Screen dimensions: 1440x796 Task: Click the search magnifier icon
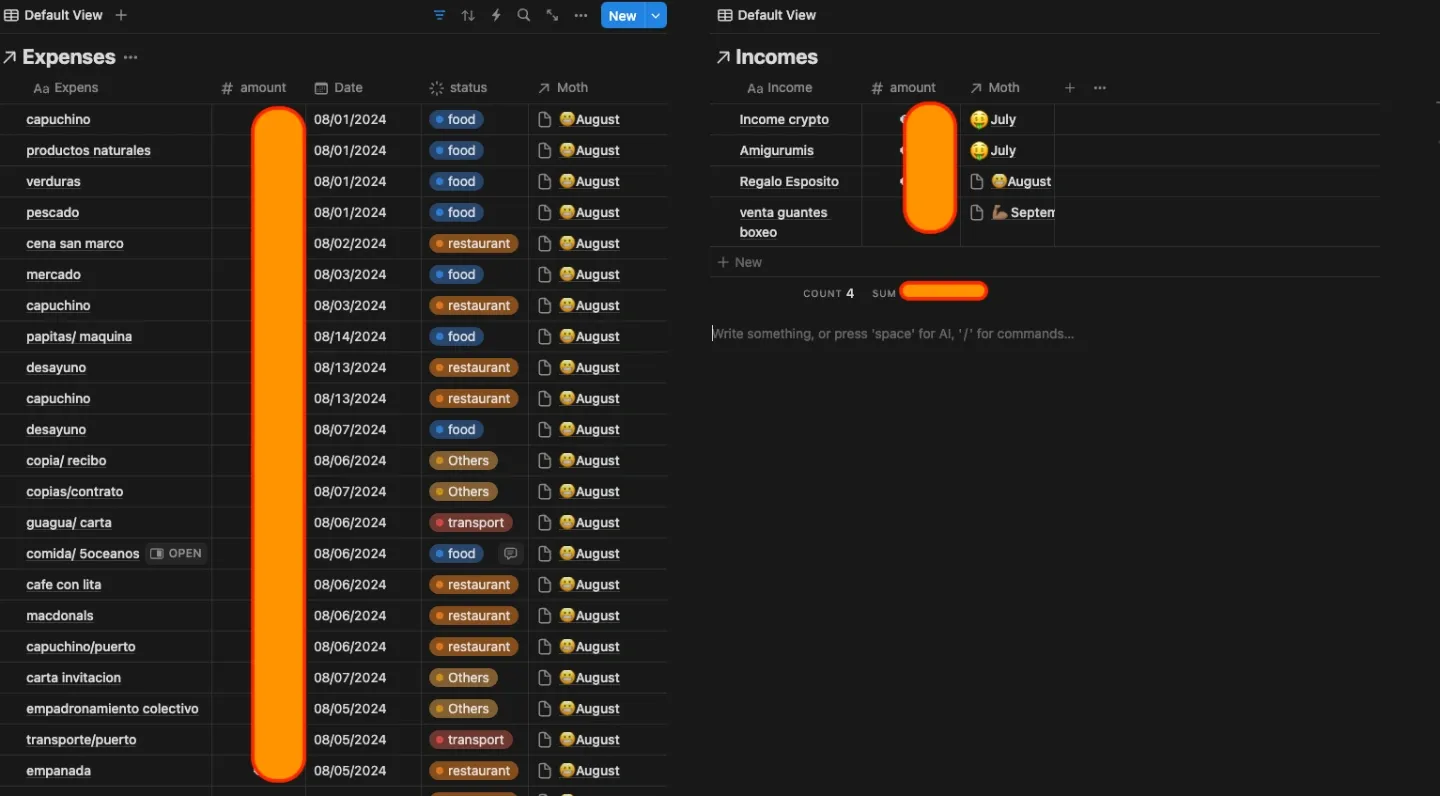click(524, 16)
